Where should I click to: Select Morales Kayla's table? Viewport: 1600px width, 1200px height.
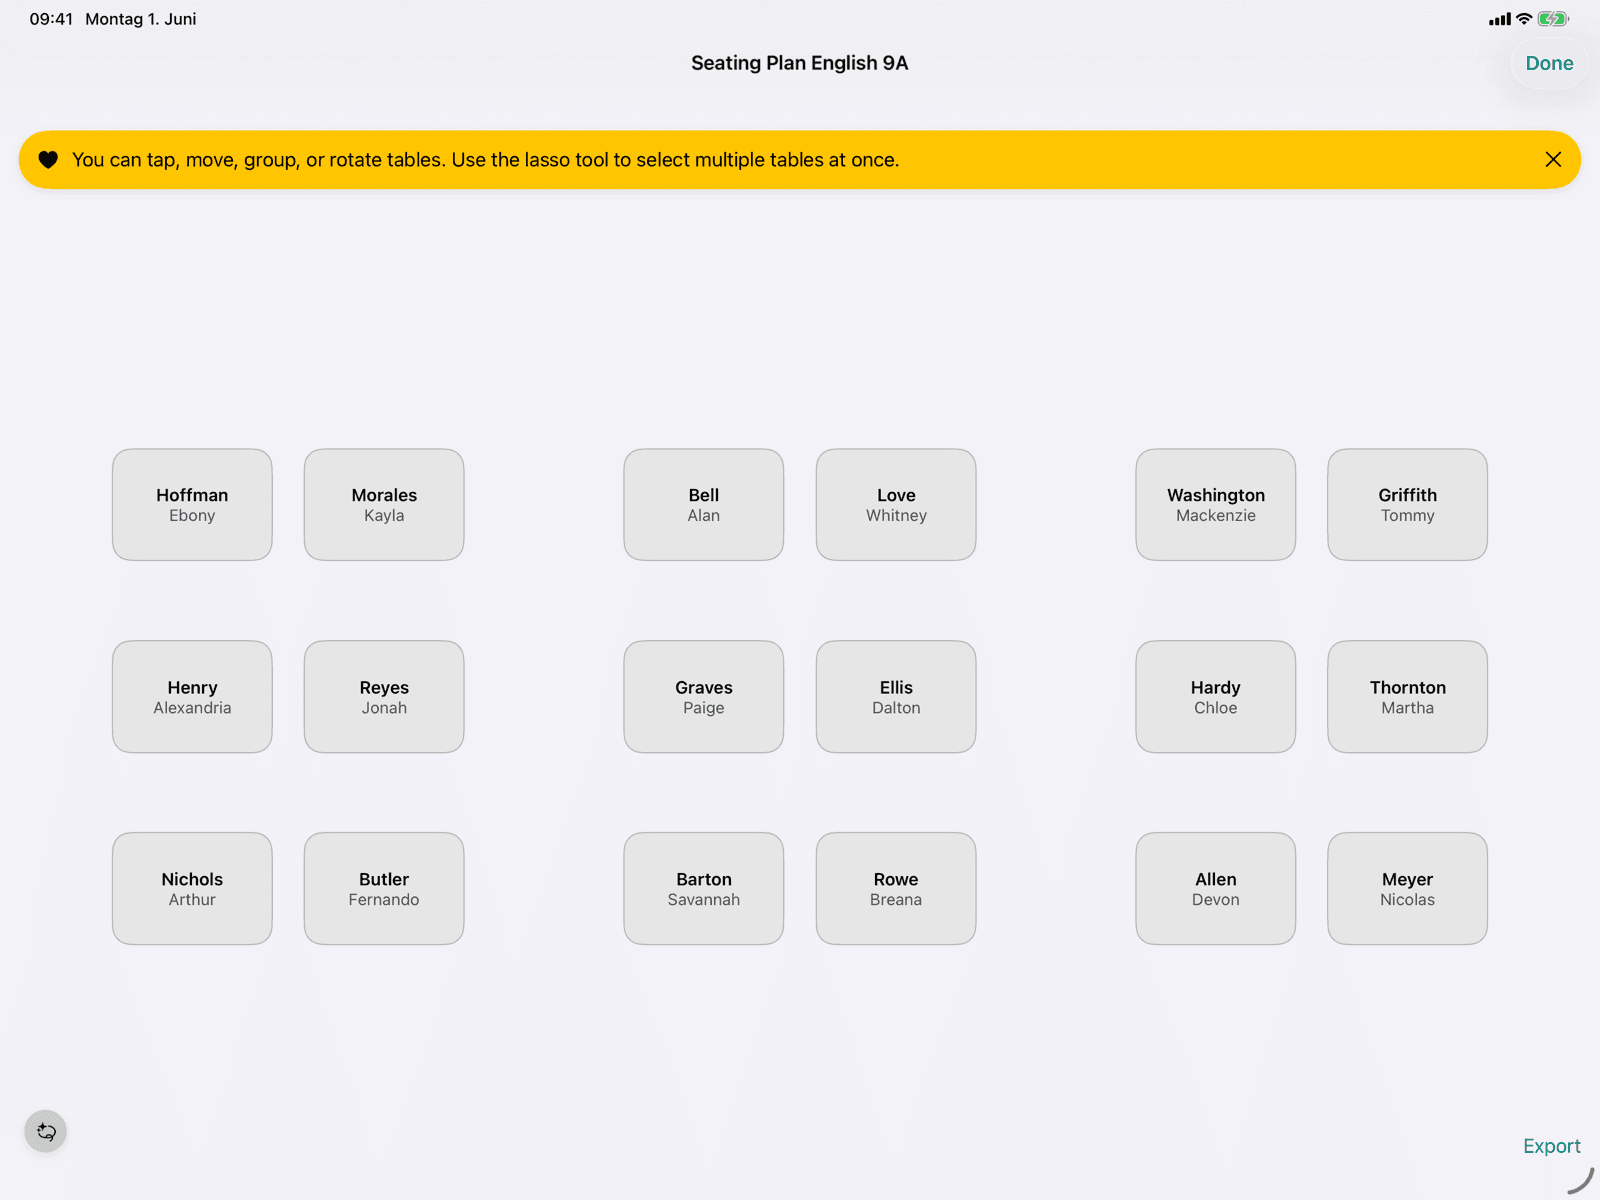(x=384, y=505)
